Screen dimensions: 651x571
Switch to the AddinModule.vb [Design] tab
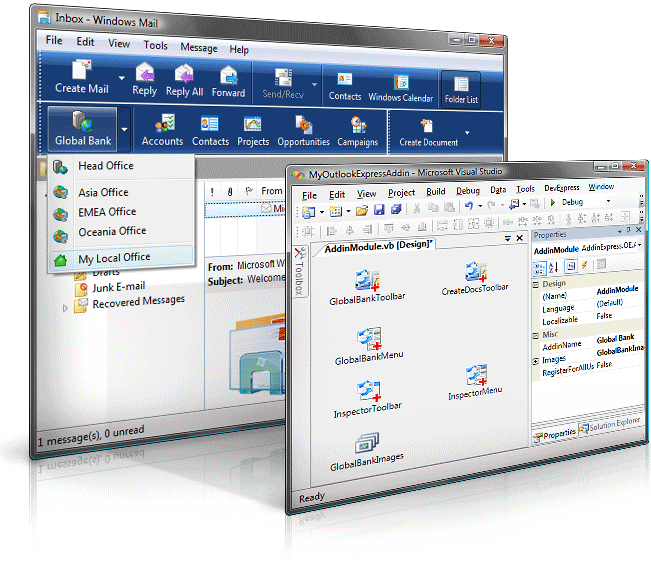378,246
